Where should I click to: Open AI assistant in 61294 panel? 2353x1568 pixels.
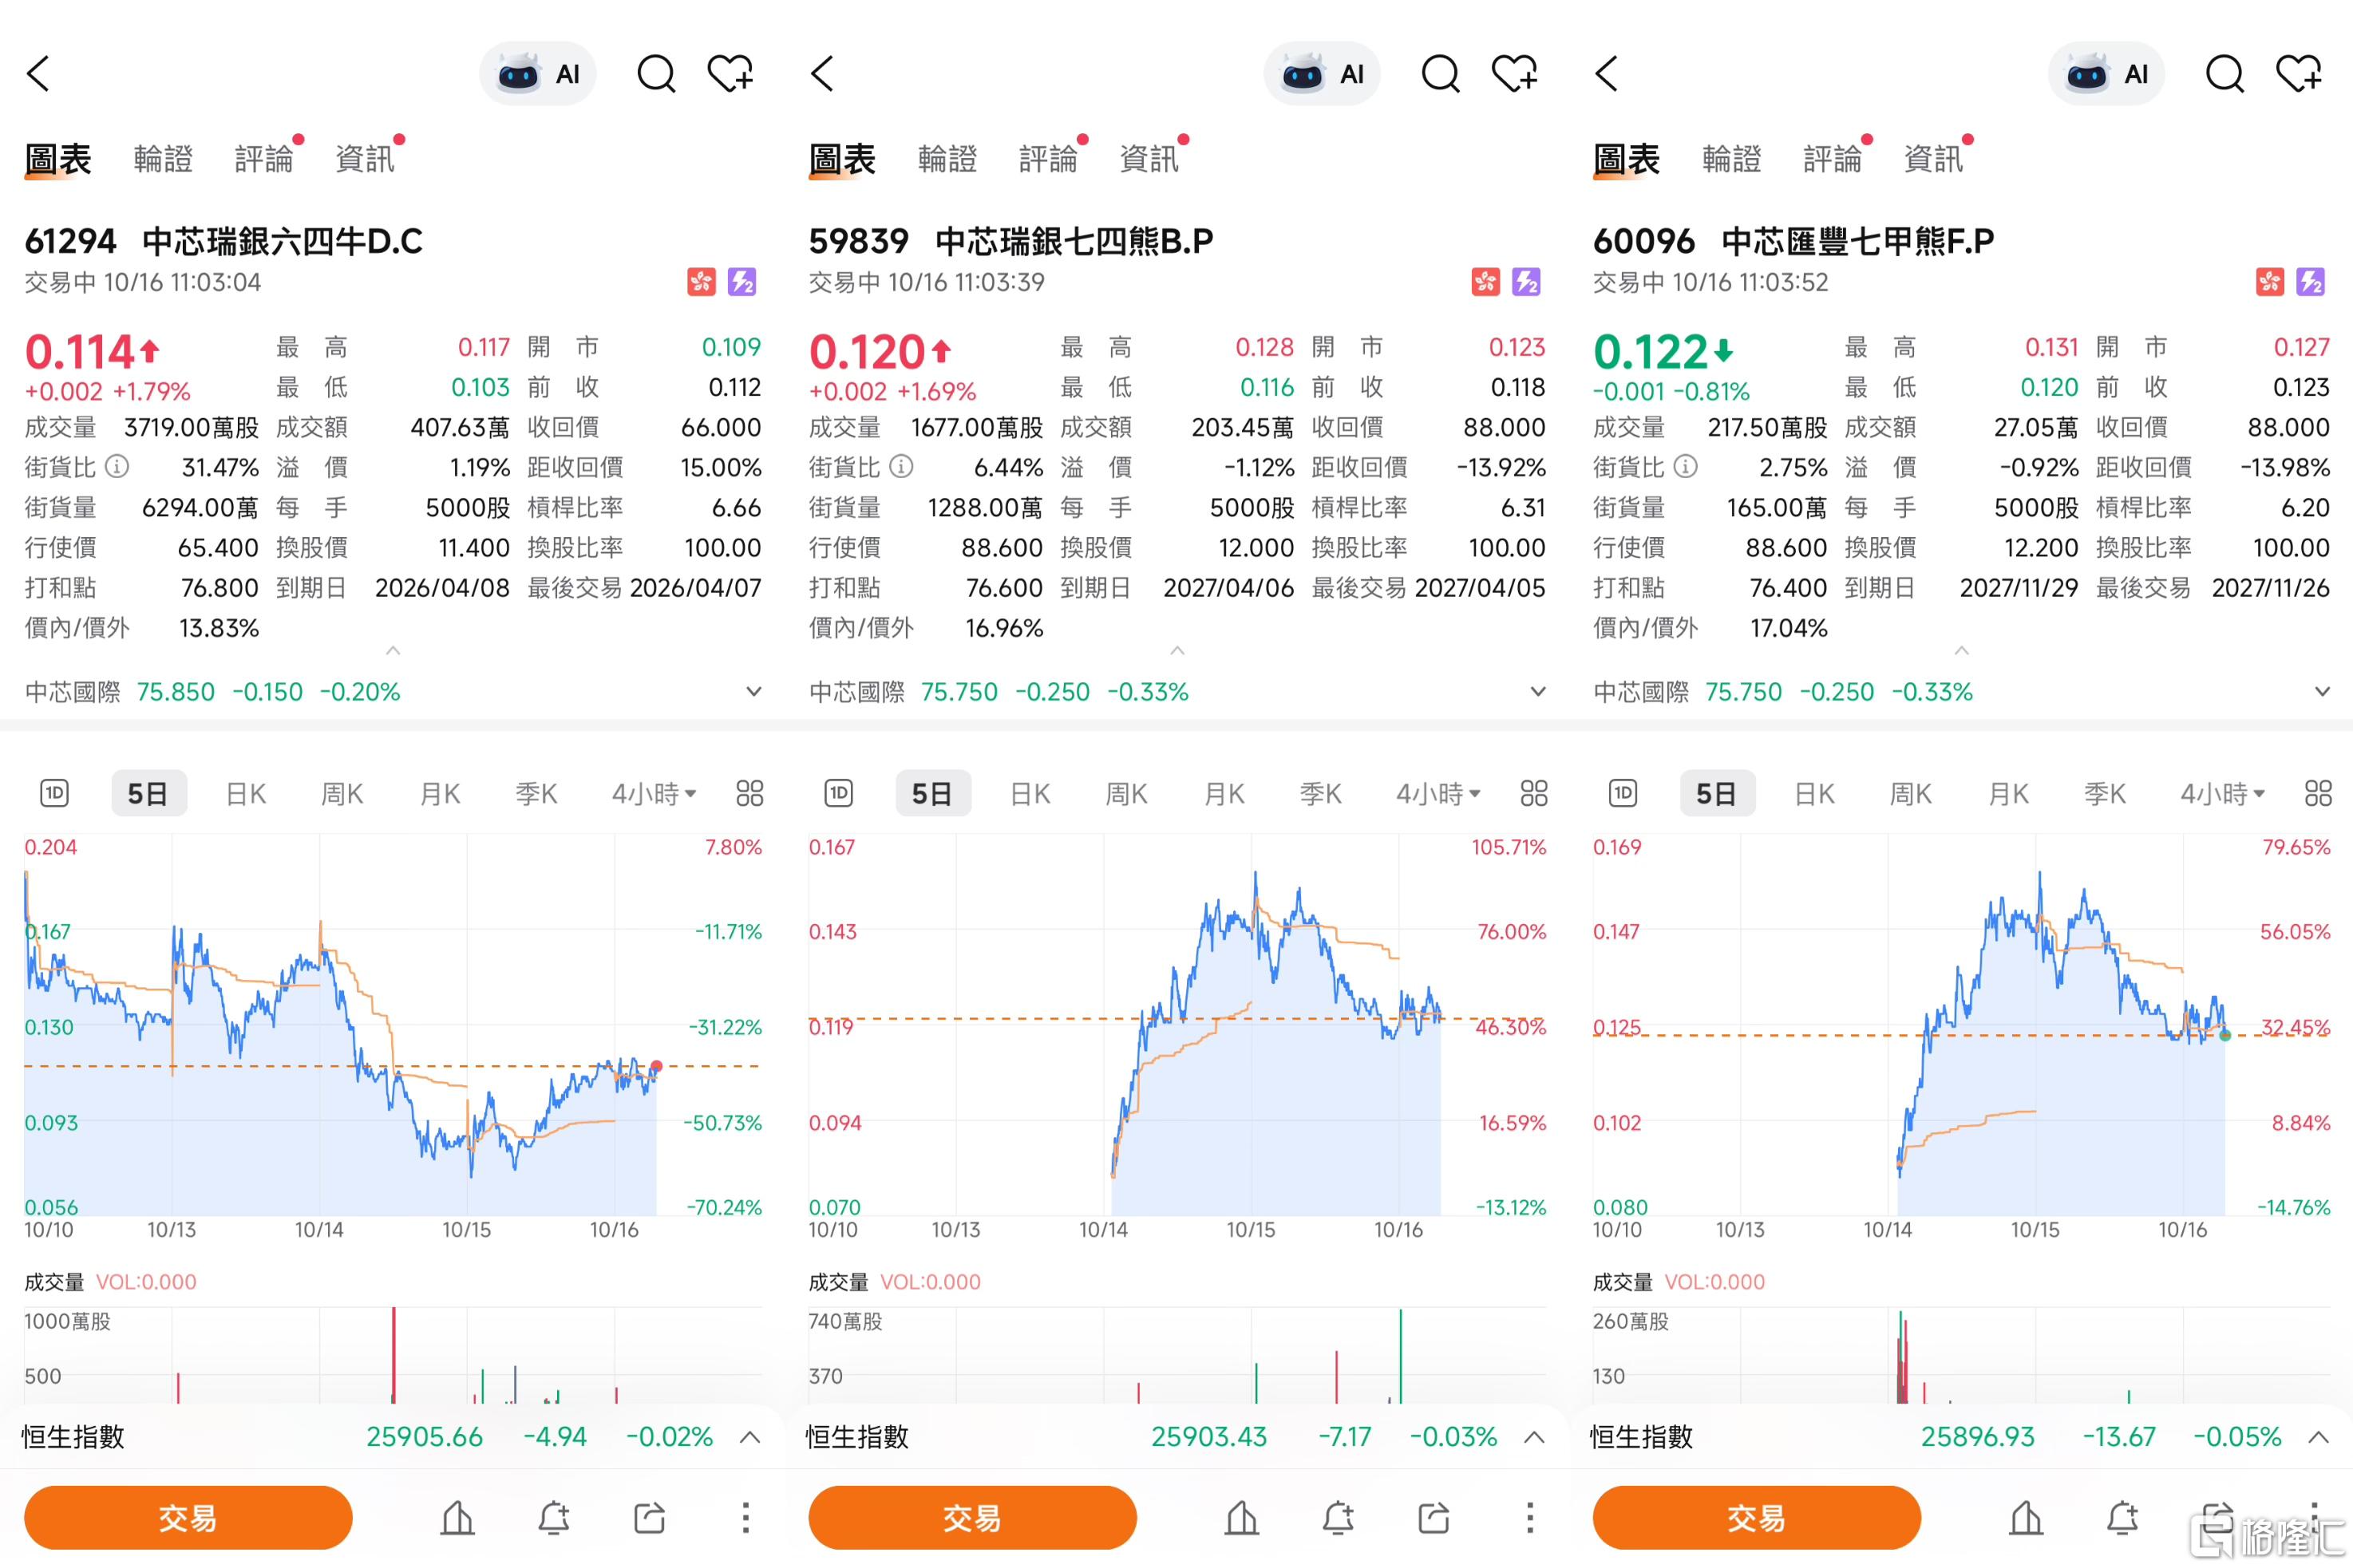(538, 74)
